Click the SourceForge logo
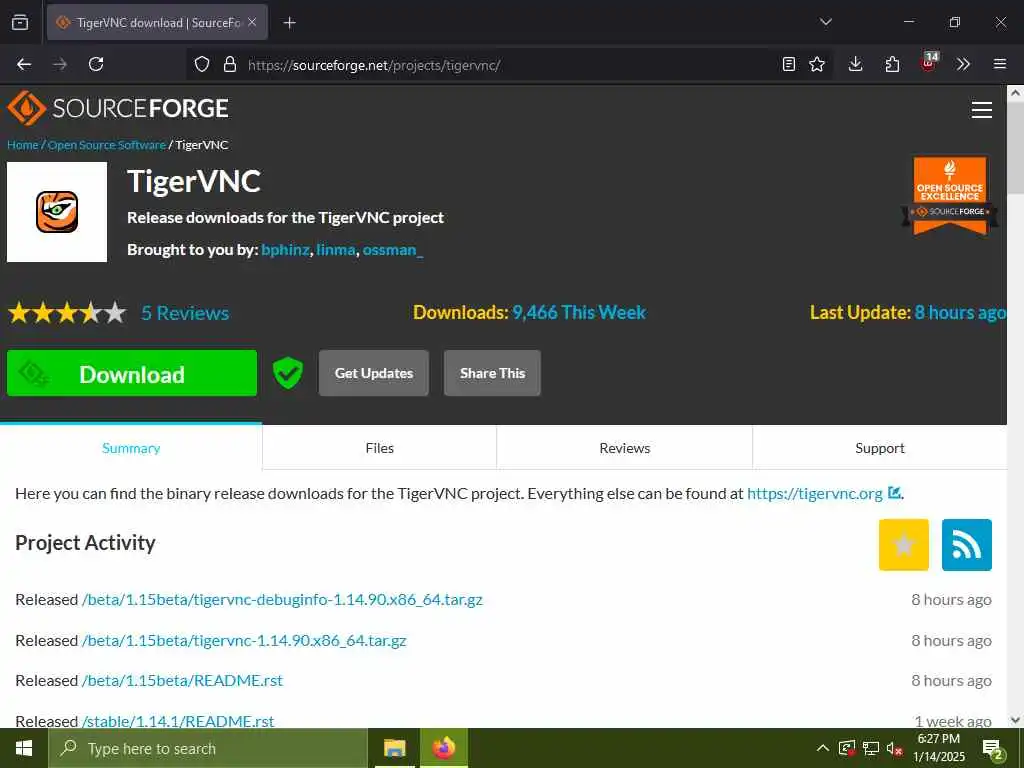The image size is (1024, 768). tap(118, 108)
